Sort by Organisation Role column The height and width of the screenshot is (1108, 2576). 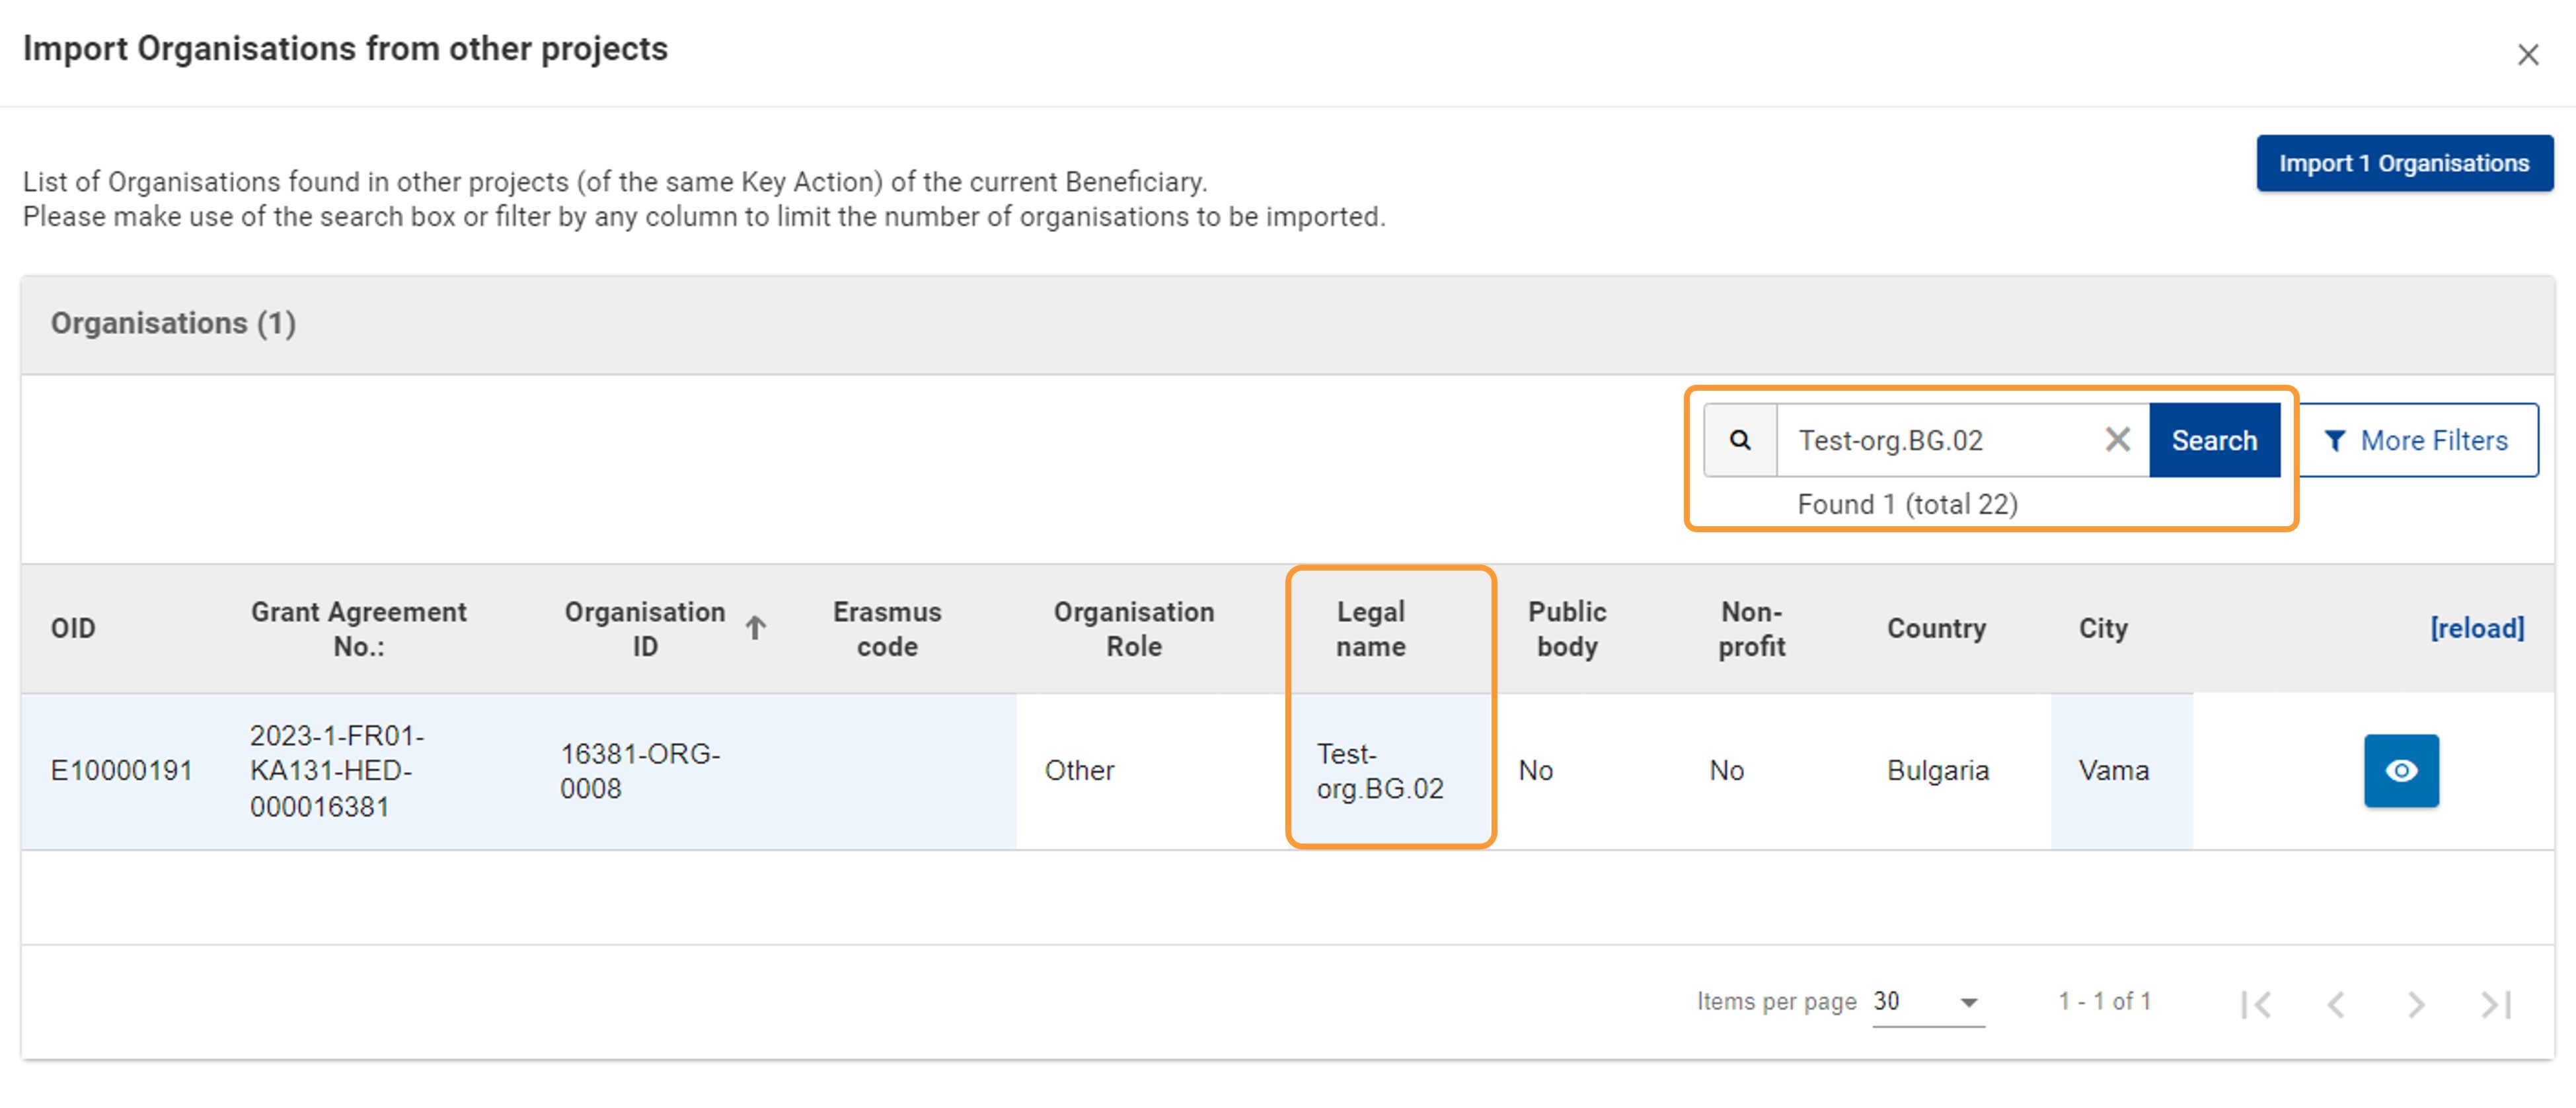(x=1134, y=628)
